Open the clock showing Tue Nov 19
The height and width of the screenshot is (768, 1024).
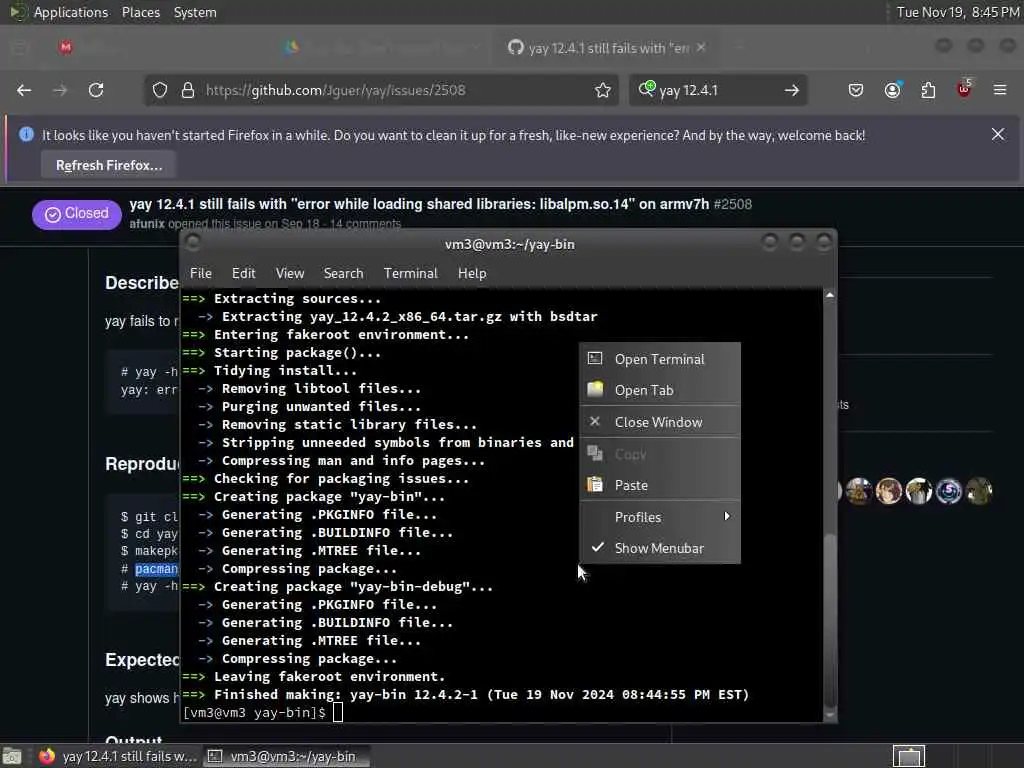[x=957, y=12]
